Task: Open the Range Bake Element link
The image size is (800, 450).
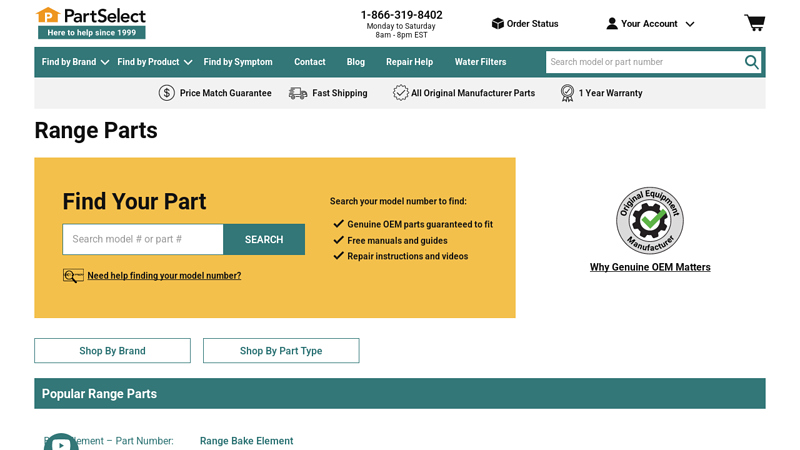Action: tap(246, 441)
